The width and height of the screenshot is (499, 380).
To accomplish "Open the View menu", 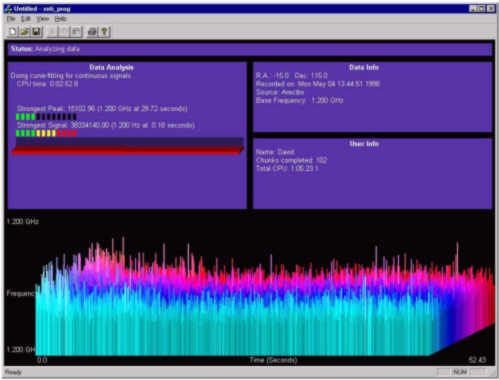I will point(43,19).
